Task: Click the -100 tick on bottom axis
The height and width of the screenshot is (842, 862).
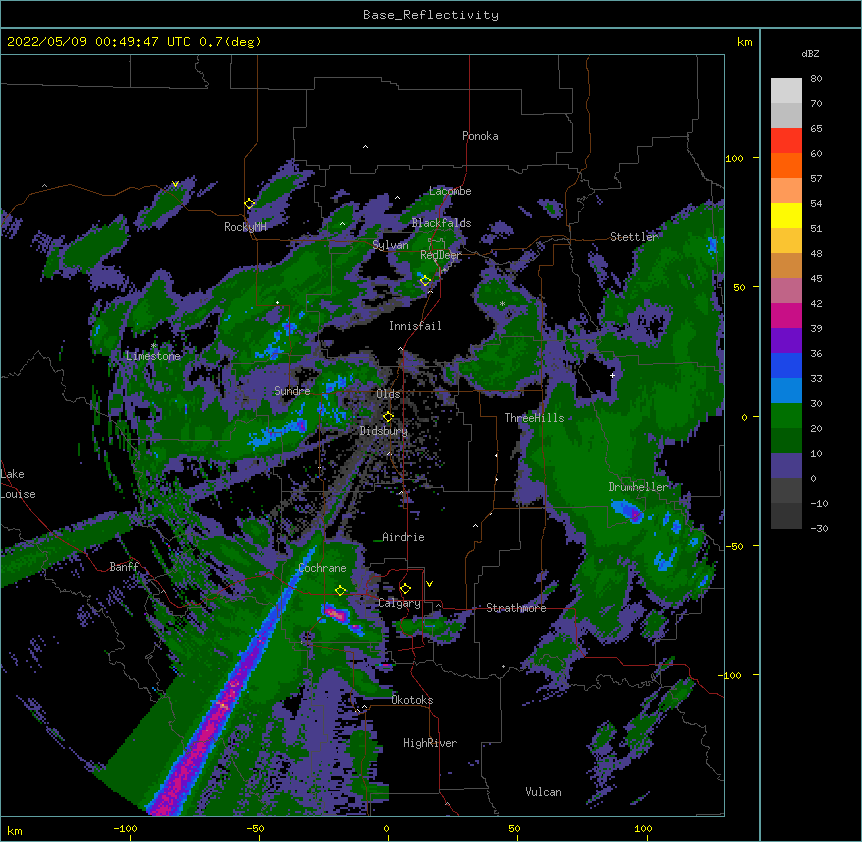Action: coord(125,828)
